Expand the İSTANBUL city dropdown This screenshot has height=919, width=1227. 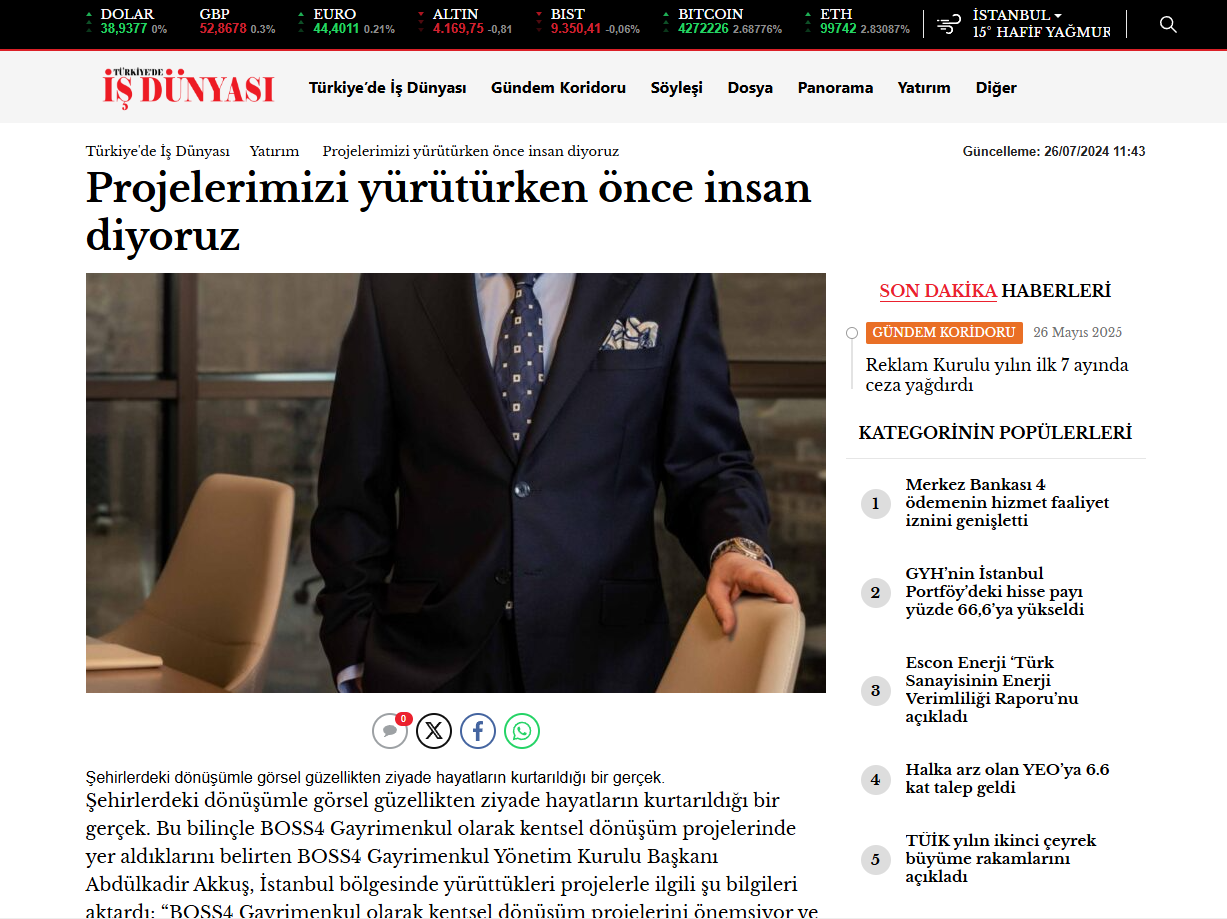point(1017,15)
